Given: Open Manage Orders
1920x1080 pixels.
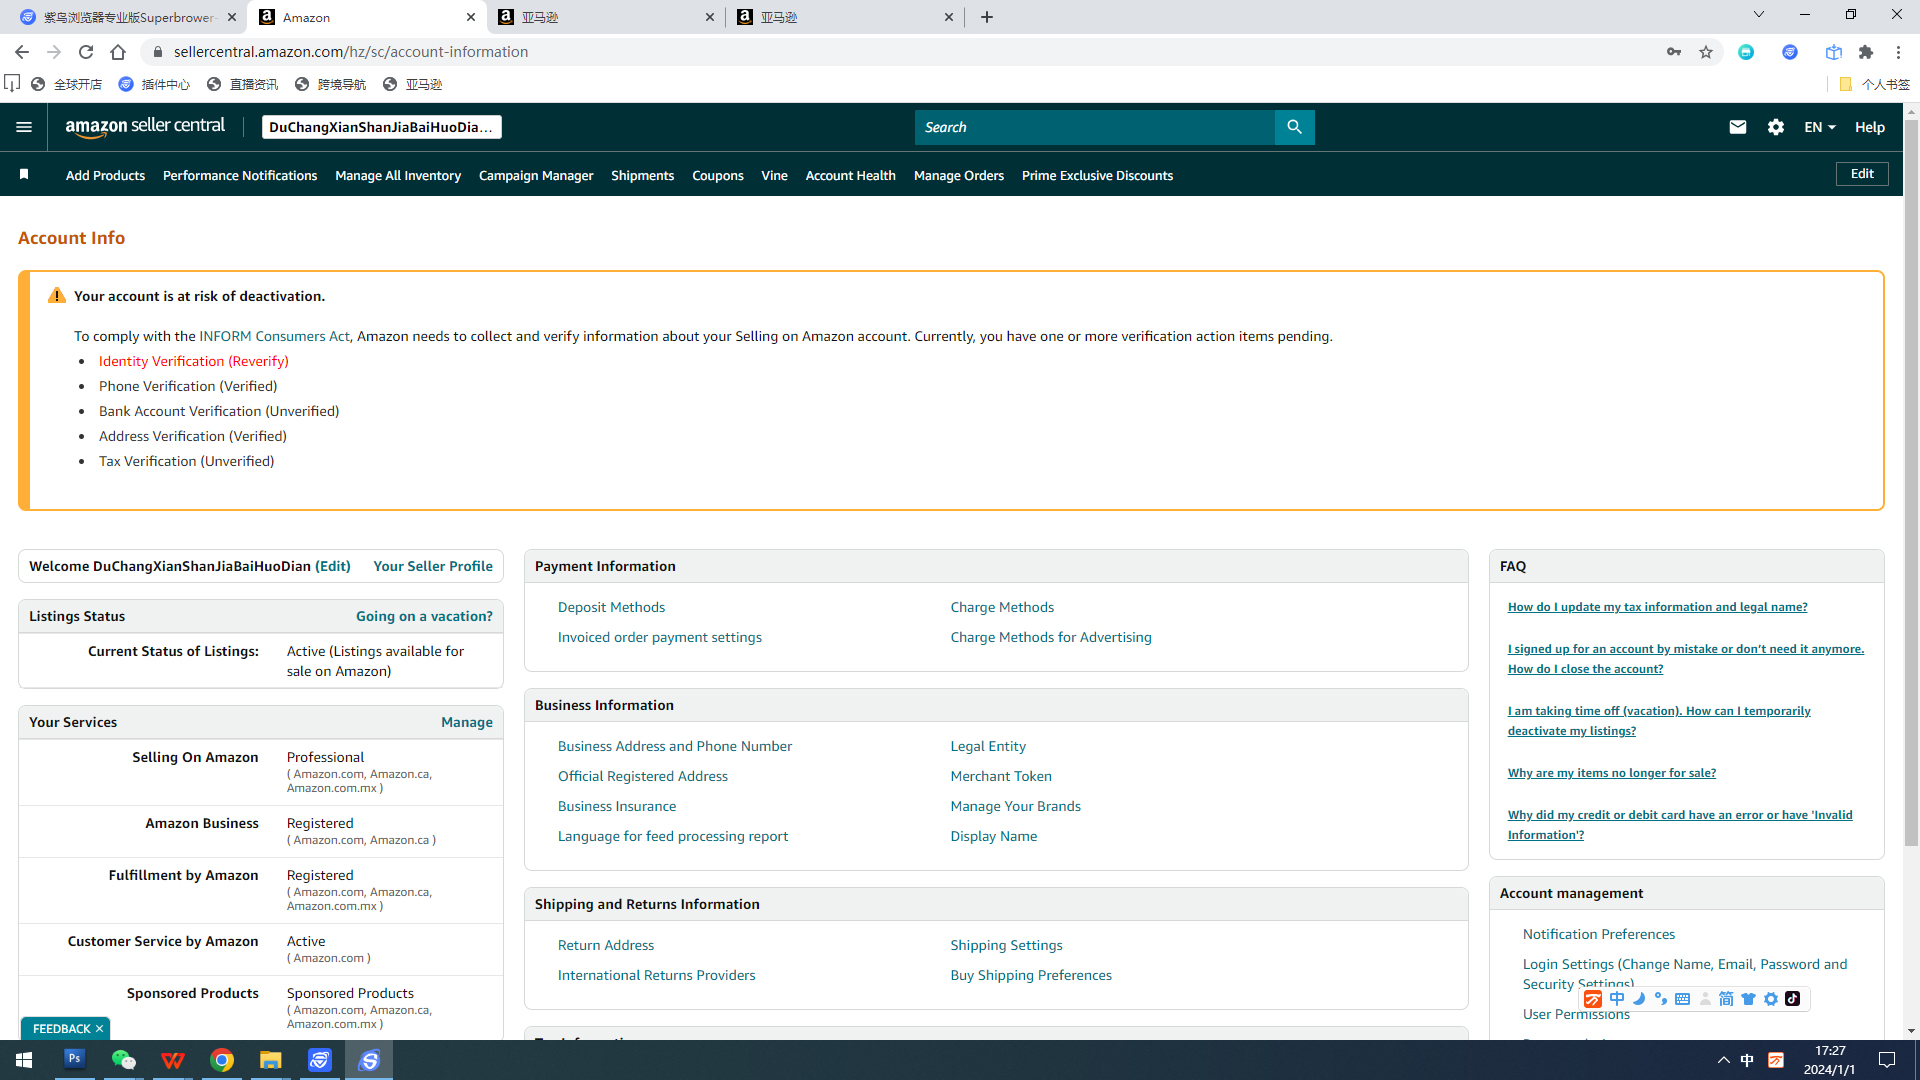Looking at the screenshot, I should [x=958, y=175].
